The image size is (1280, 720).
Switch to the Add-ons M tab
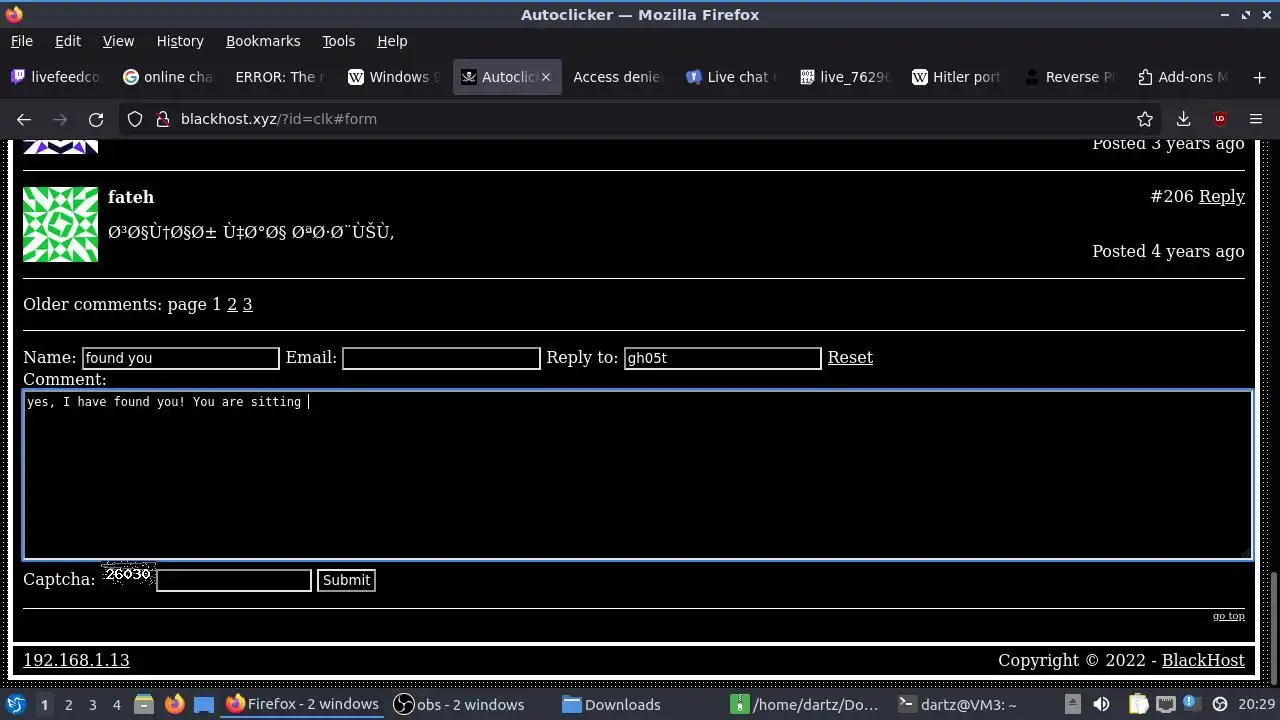click(1182, 77)
